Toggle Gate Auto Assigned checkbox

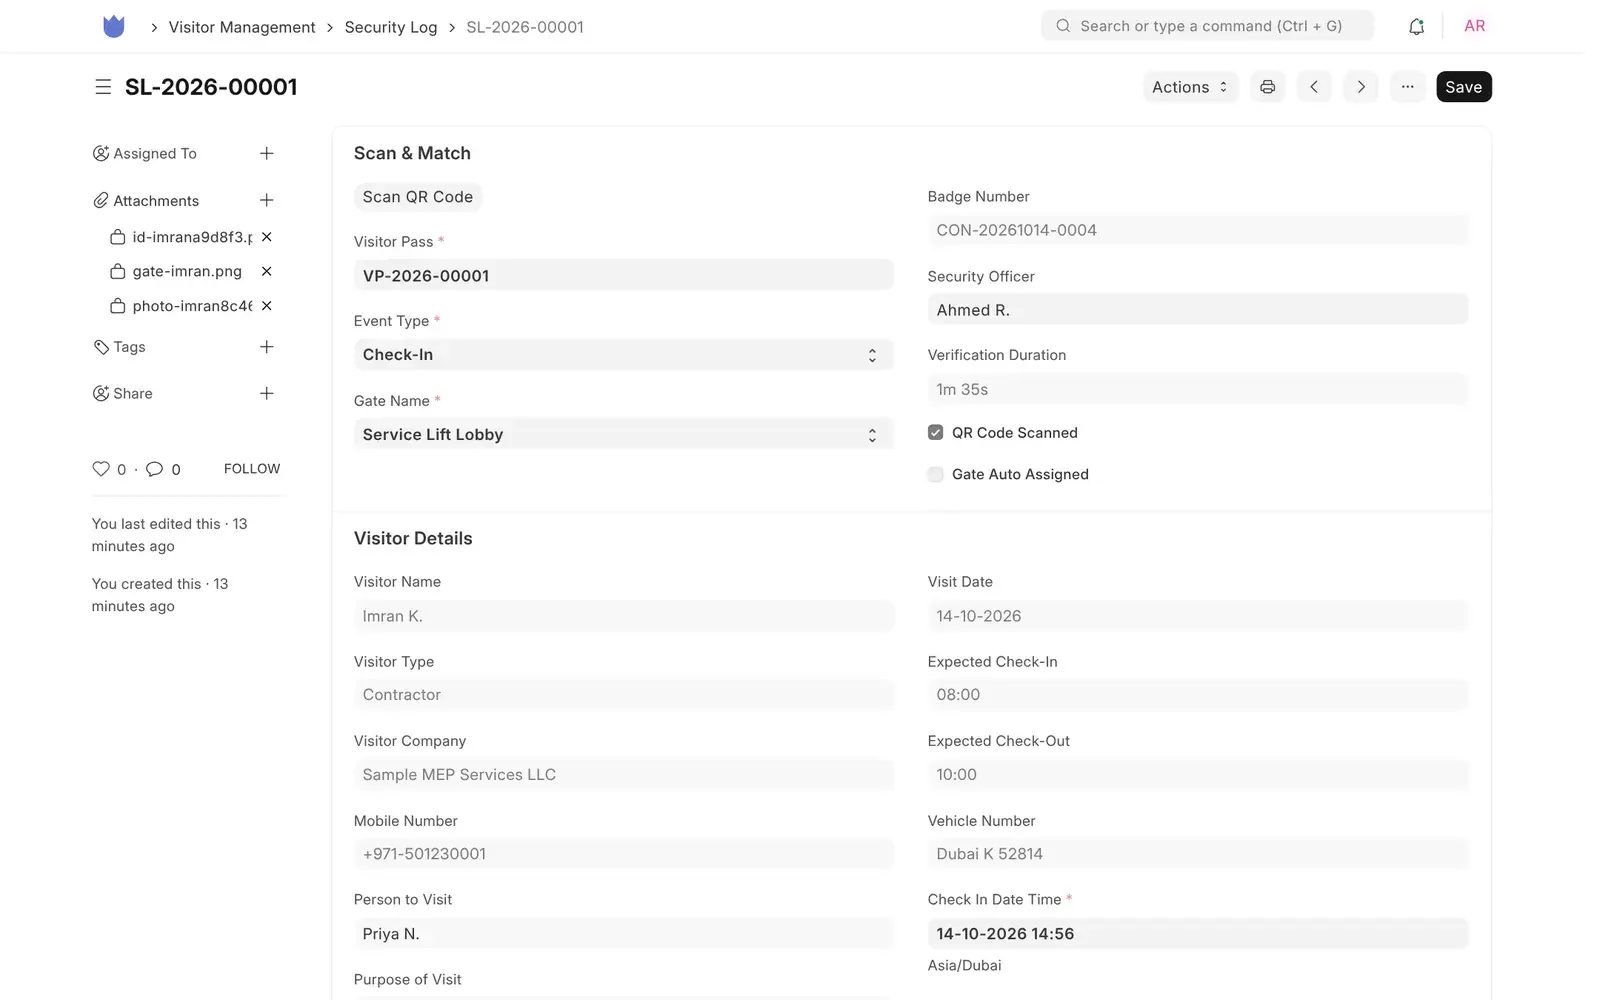pyautogui.click(x=935, y=475)
